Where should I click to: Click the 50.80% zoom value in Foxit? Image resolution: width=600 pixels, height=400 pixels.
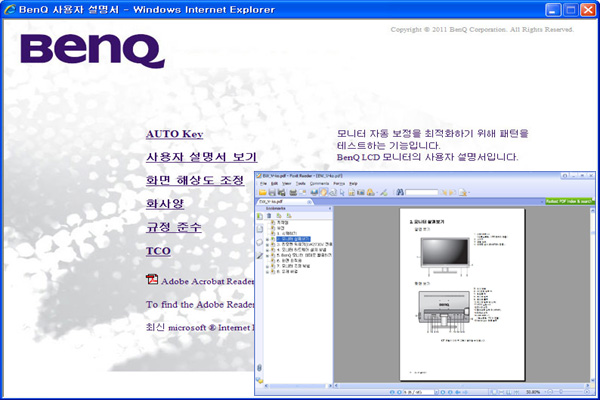[533, 392]
